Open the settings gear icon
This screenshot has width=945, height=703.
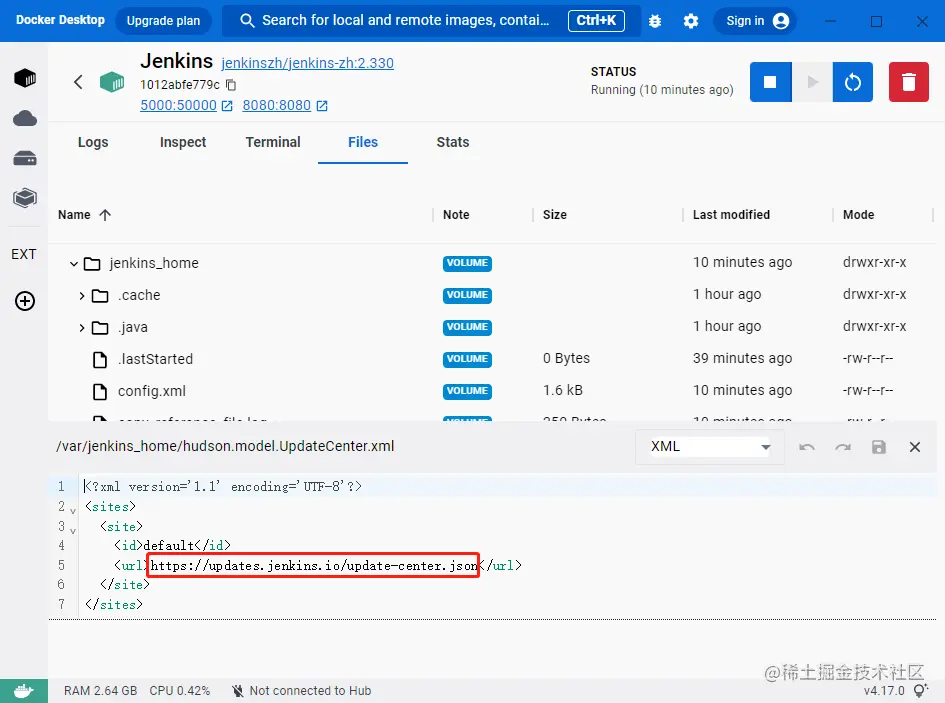click(691, 21)
